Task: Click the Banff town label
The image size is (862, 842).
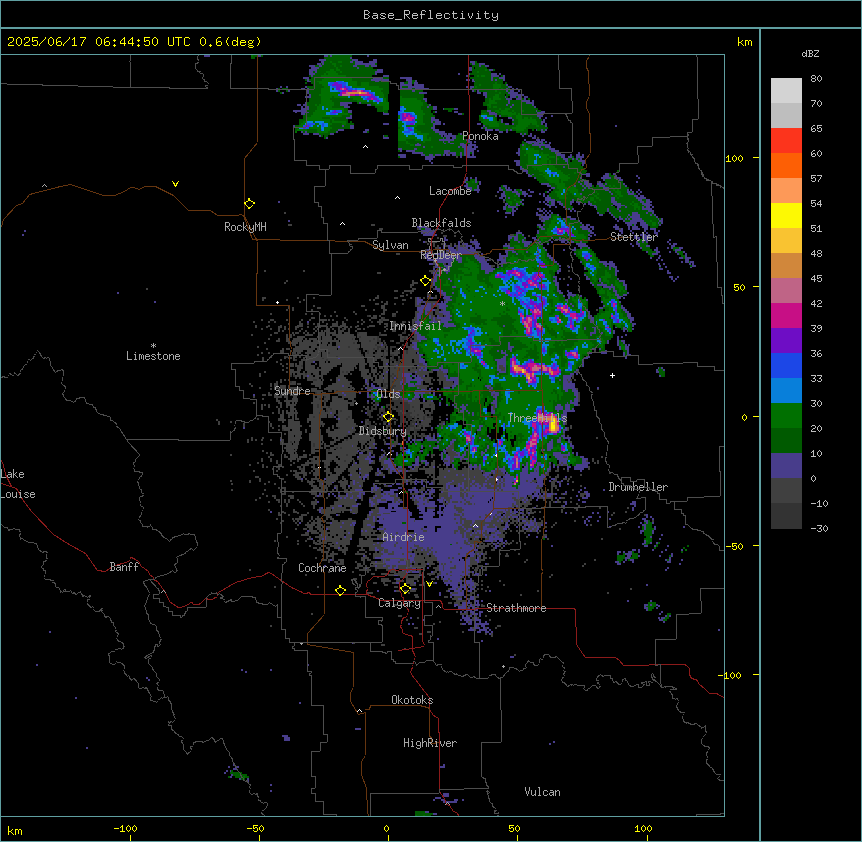Action: [x=124, y=567]
